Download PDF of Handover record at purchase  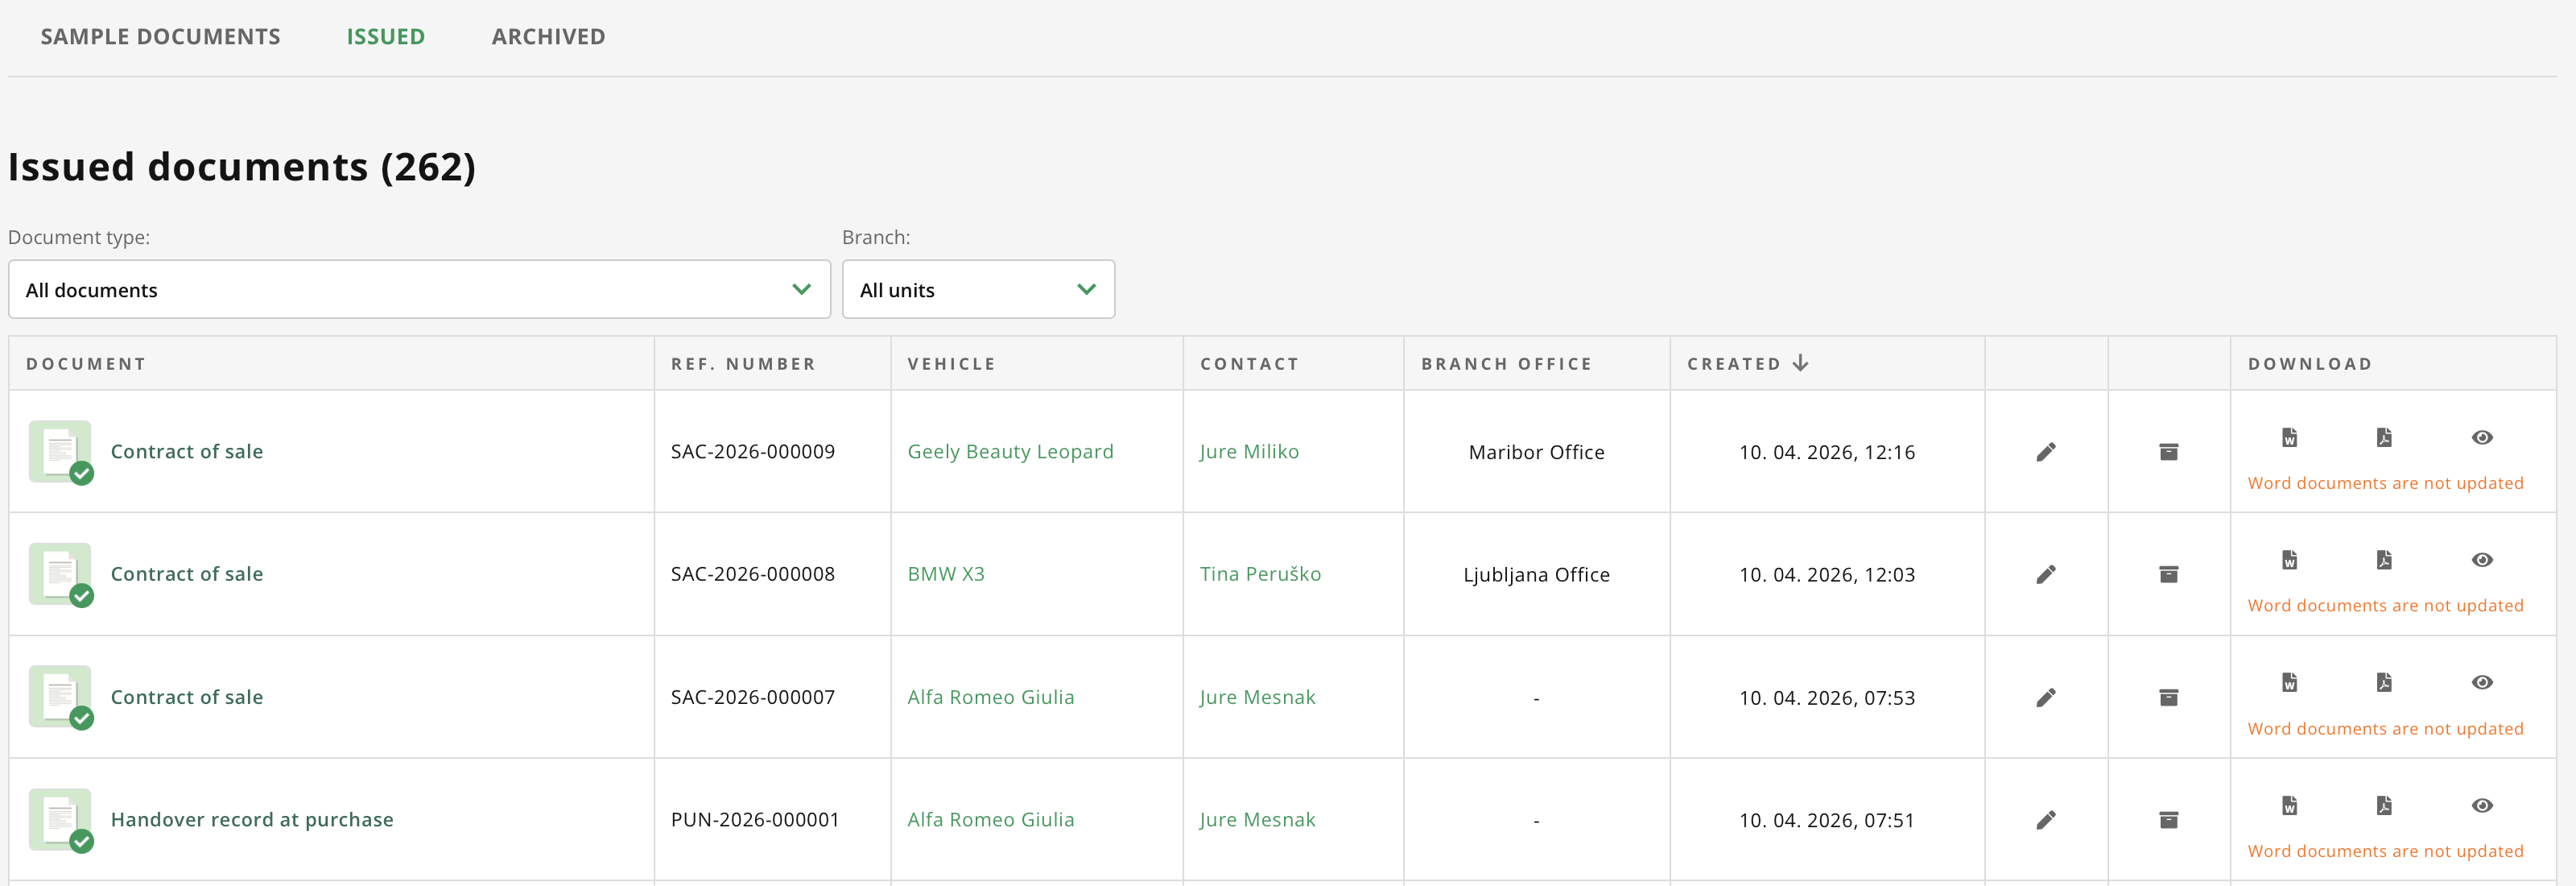[x=2384, y=805]
